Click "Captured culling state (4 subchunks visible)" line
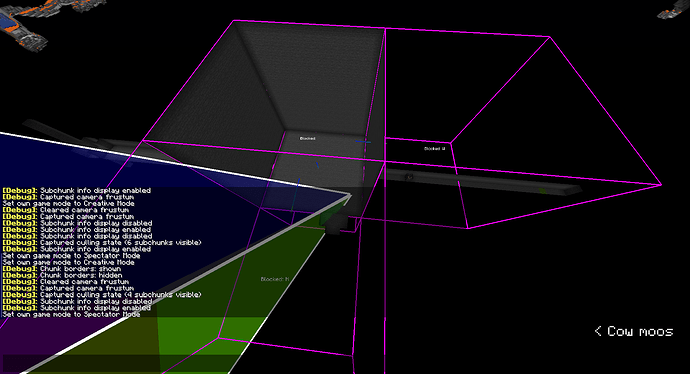The height and width of the screenshot is (374, 690). click(x=102, y=295)
